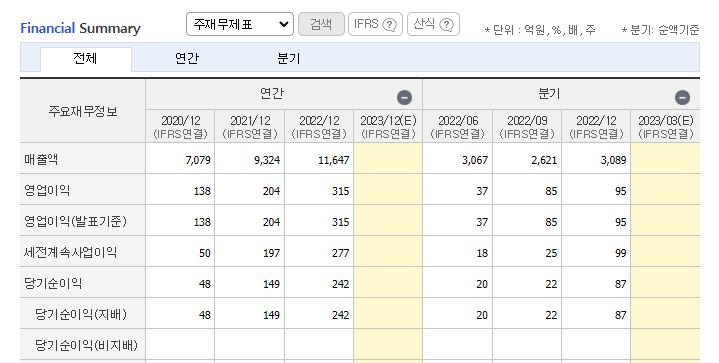Switch to the 전체 tab
Viewport: 719px width, 363px height.
(86, 59)
